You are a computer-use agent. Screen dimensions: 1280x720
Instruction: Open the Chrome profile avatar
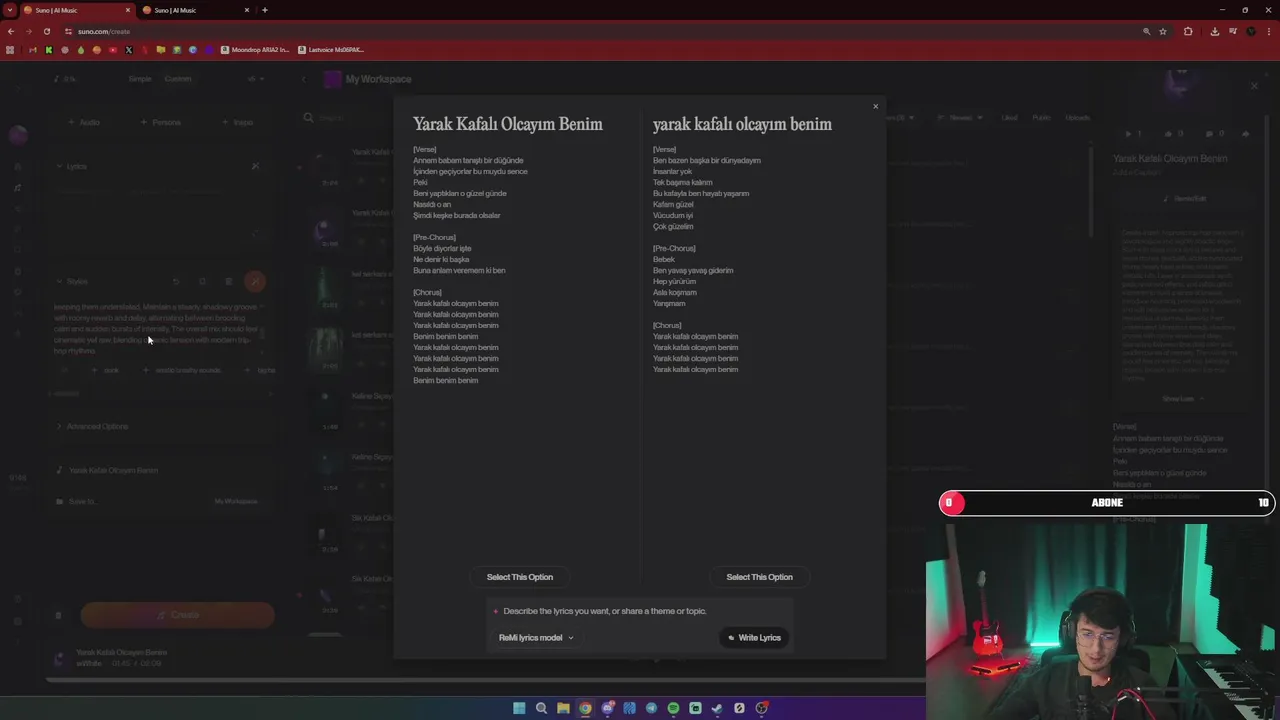pyautogui.click(x=1250, y=31)
